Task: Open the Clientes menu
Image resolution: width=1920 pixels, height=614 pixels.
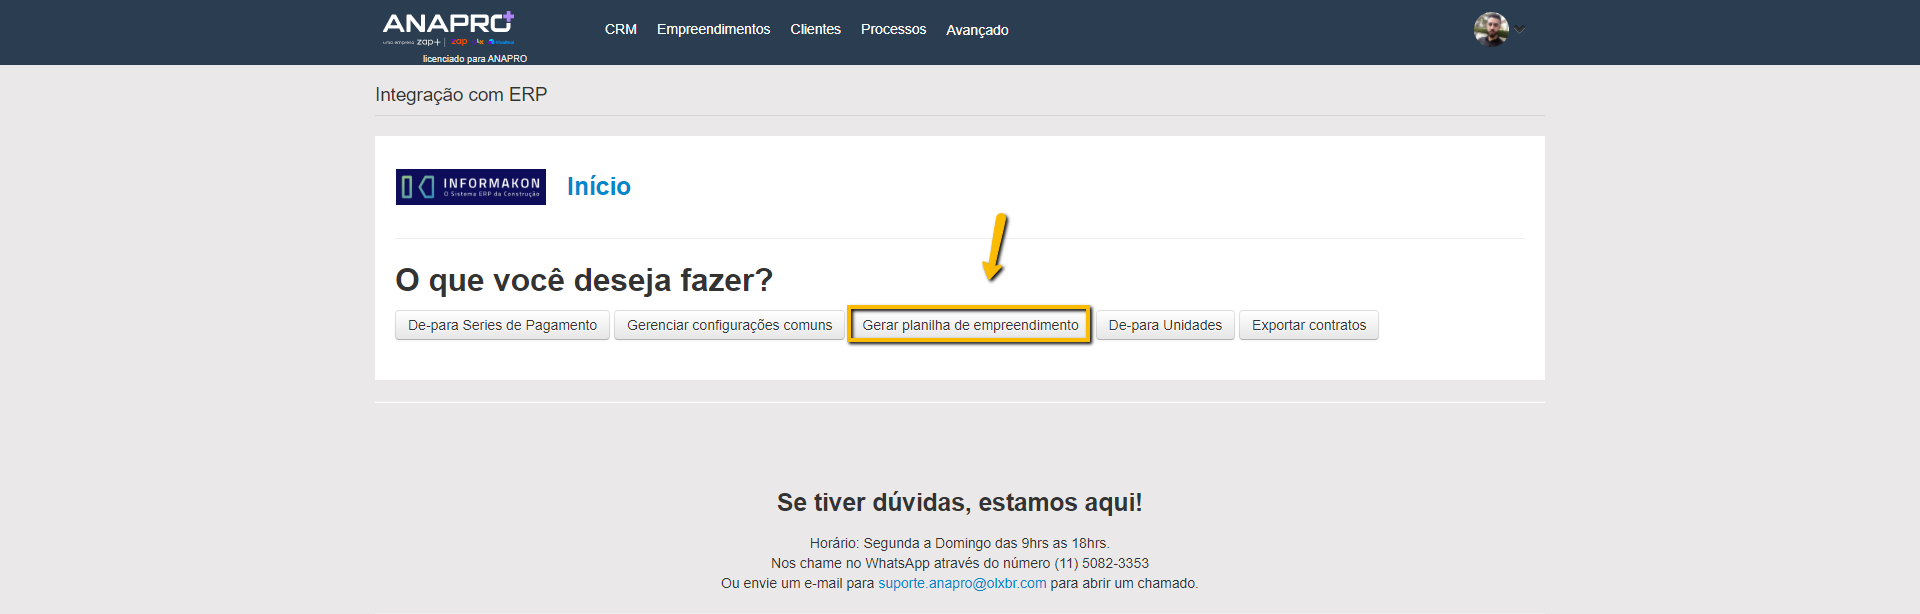Action: (x=815, y=29)
